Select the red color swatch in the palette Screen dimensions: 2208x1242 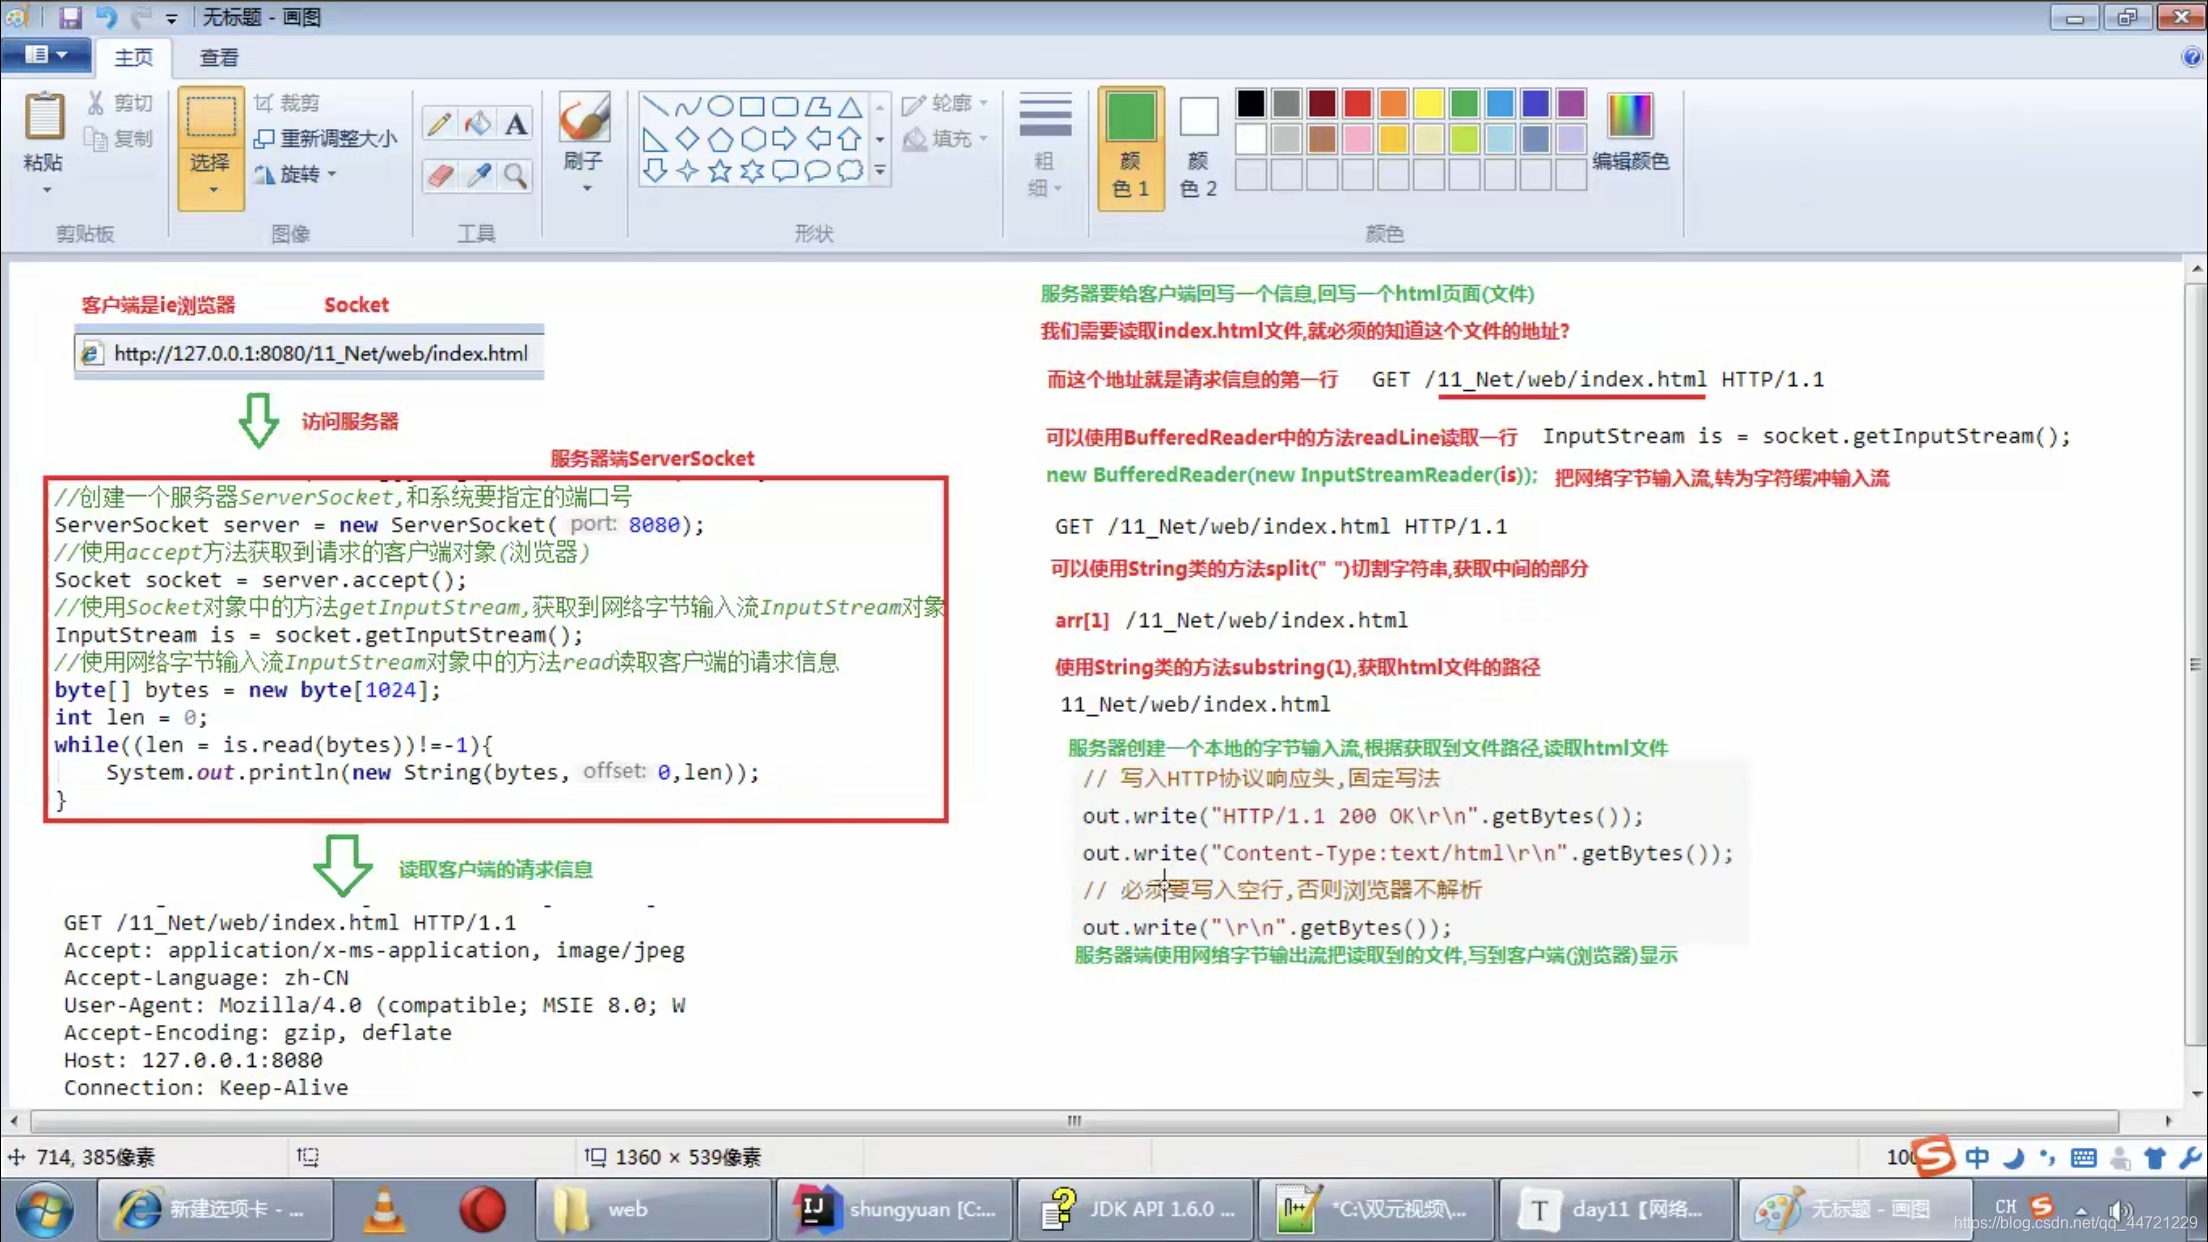pos(1356,103)
